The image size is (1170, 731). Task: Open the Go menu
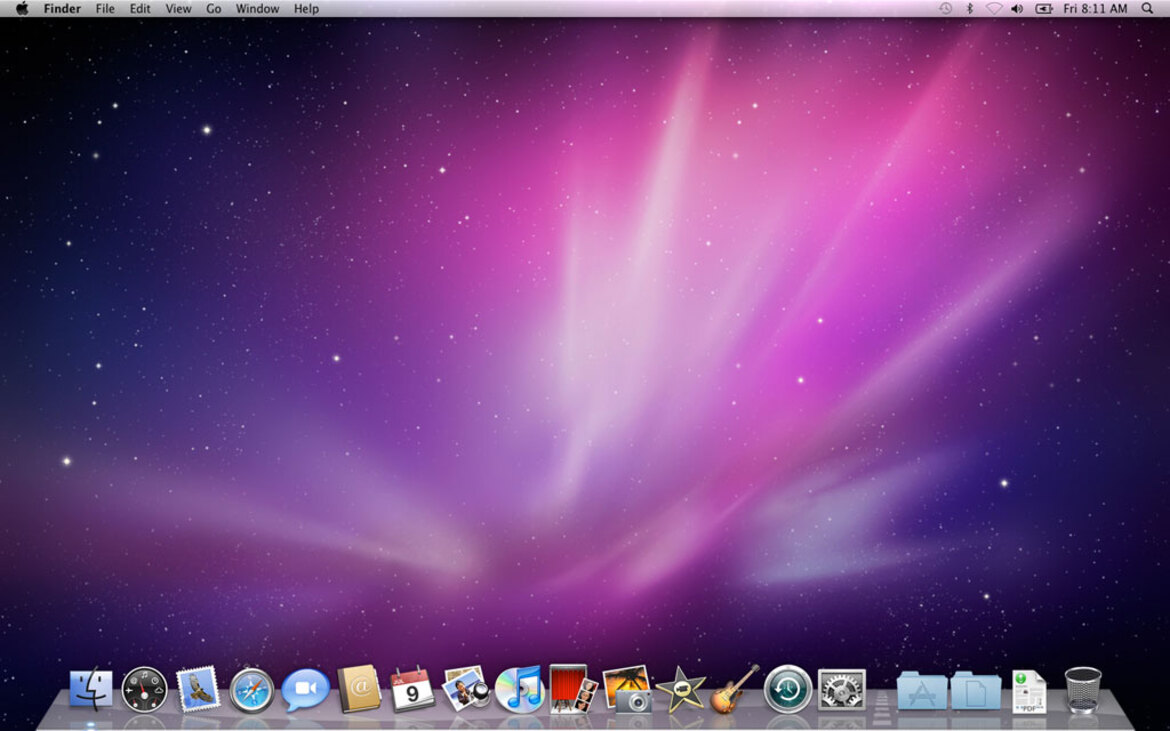(x=213, y=8)
